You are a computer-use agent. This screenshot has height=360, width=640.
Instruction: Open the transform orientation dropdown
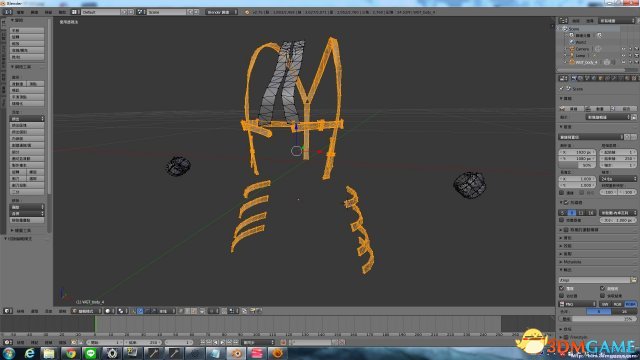[167, 311]
